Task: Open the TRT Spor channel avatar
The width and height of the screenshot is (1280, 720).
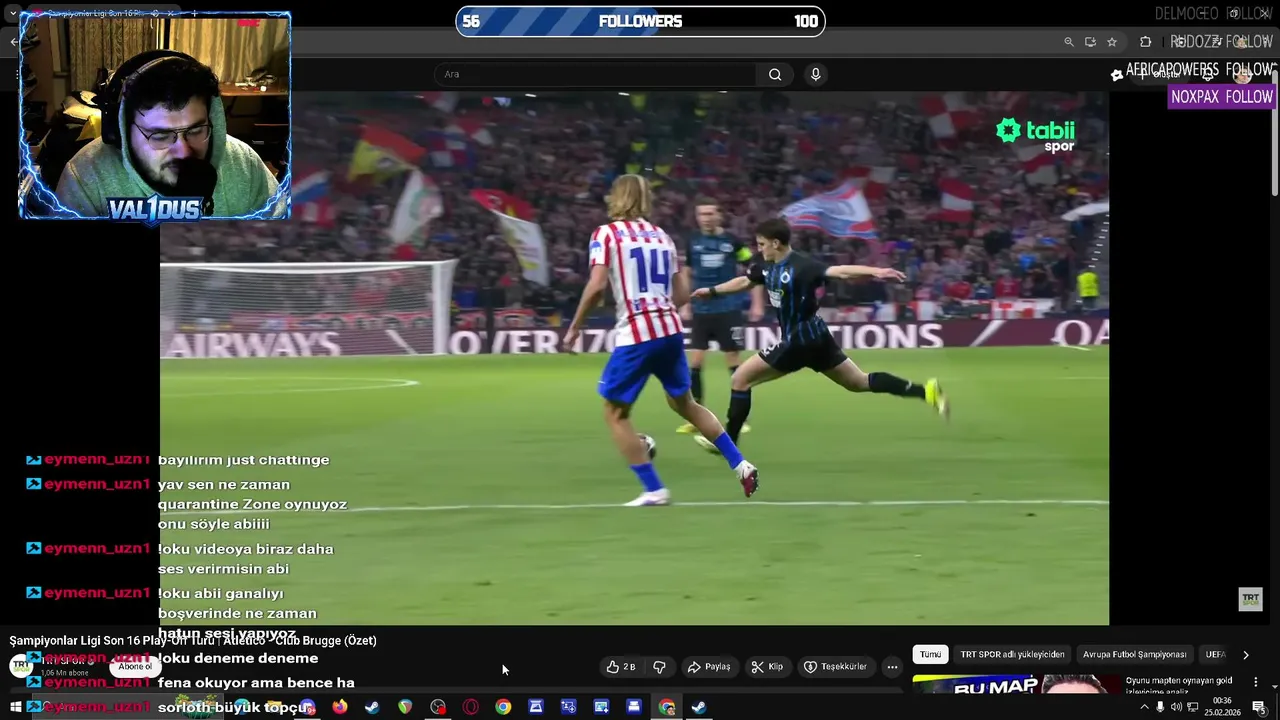Action: 21,666
